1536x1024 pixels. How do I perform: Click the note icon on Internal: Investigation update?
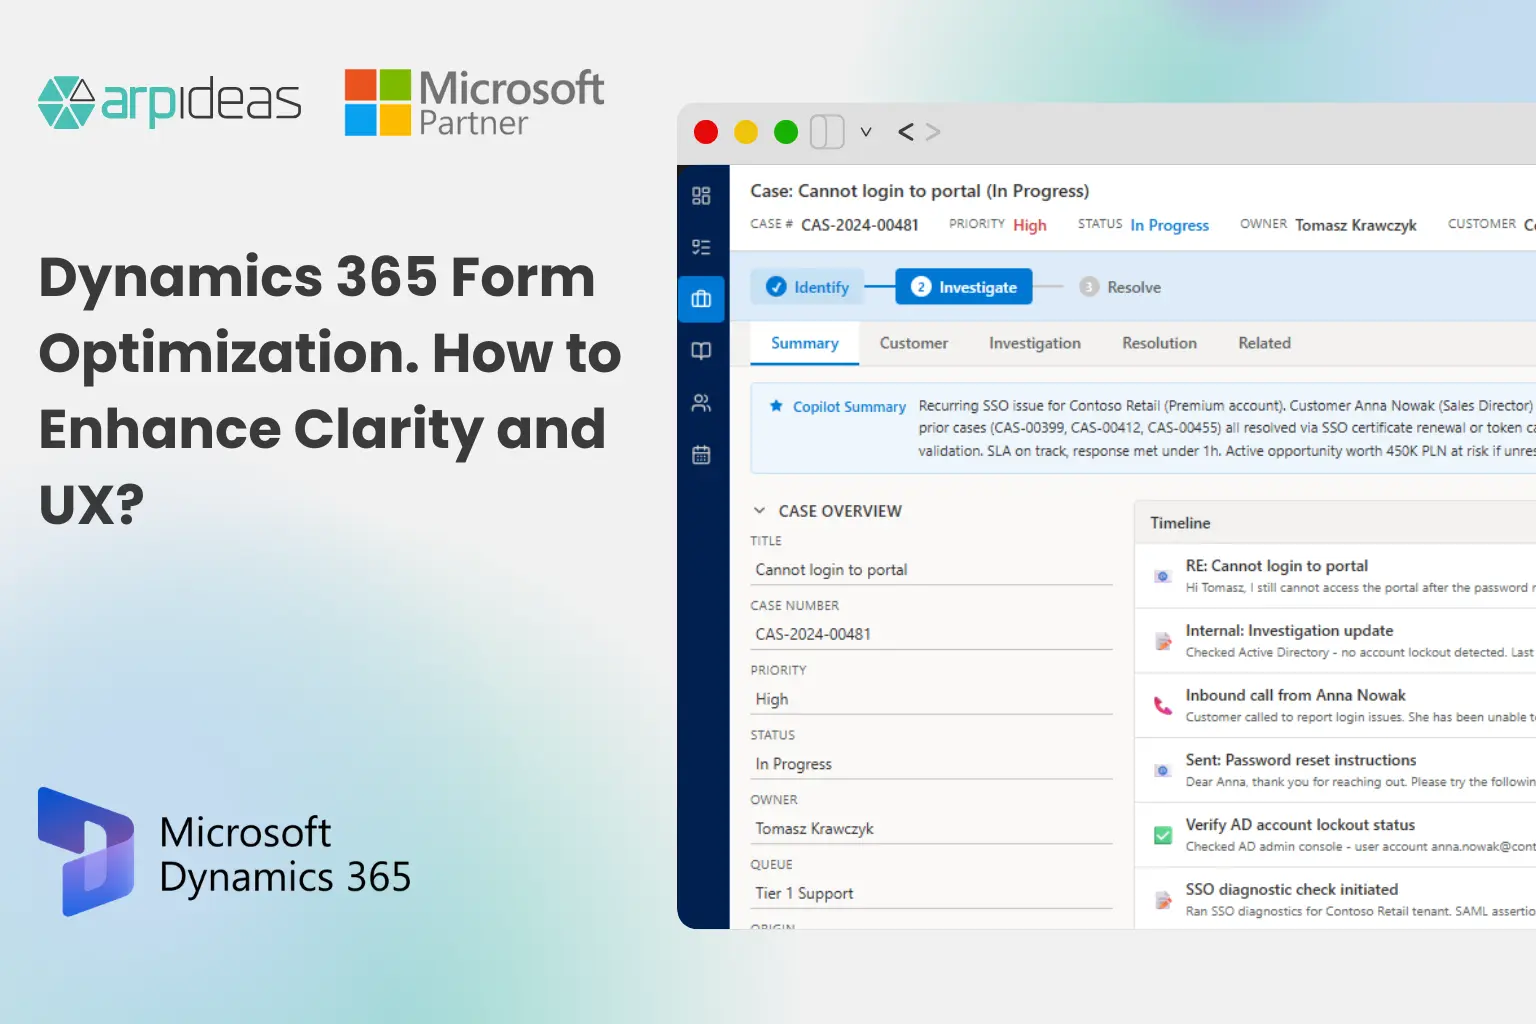coord(1162,641)
